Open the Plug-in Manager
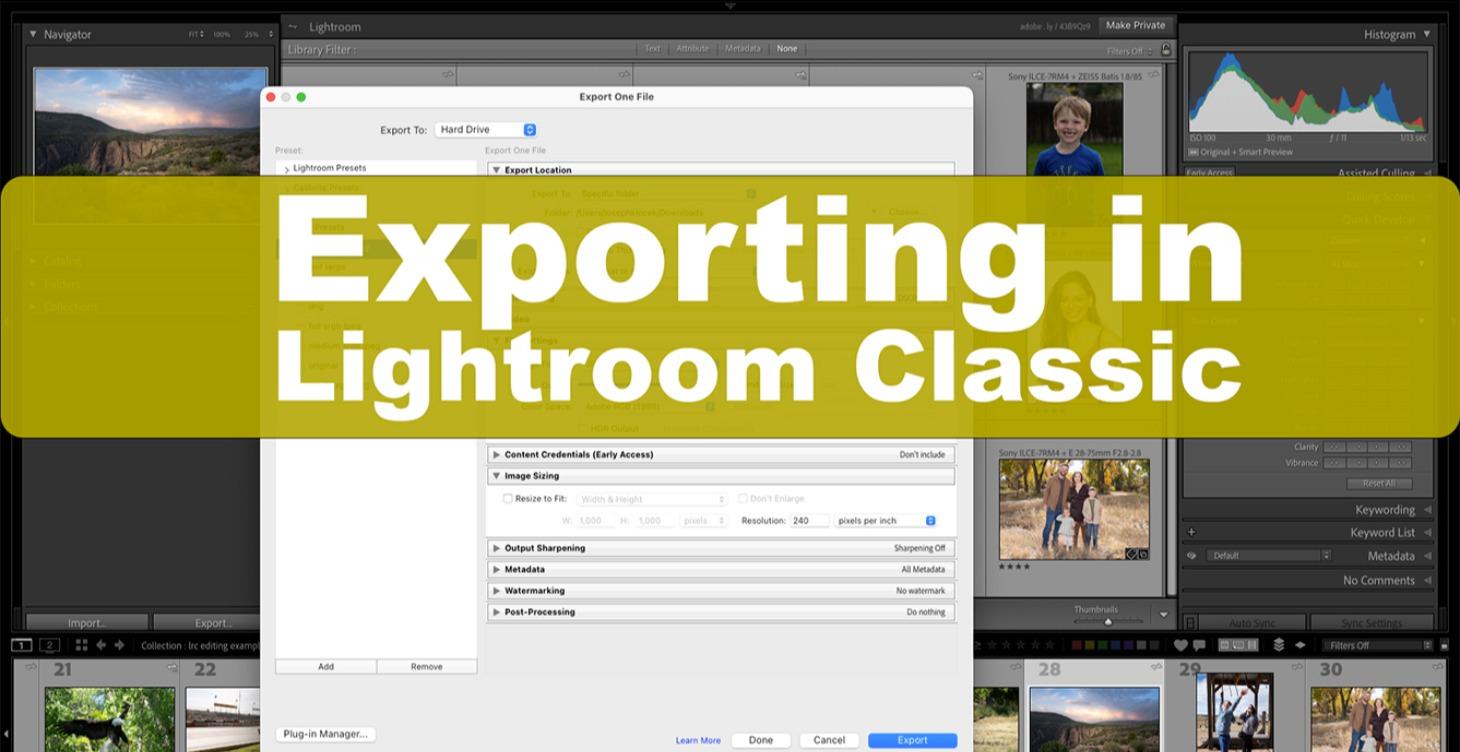The image size is (1460, 752). (325, 734)
